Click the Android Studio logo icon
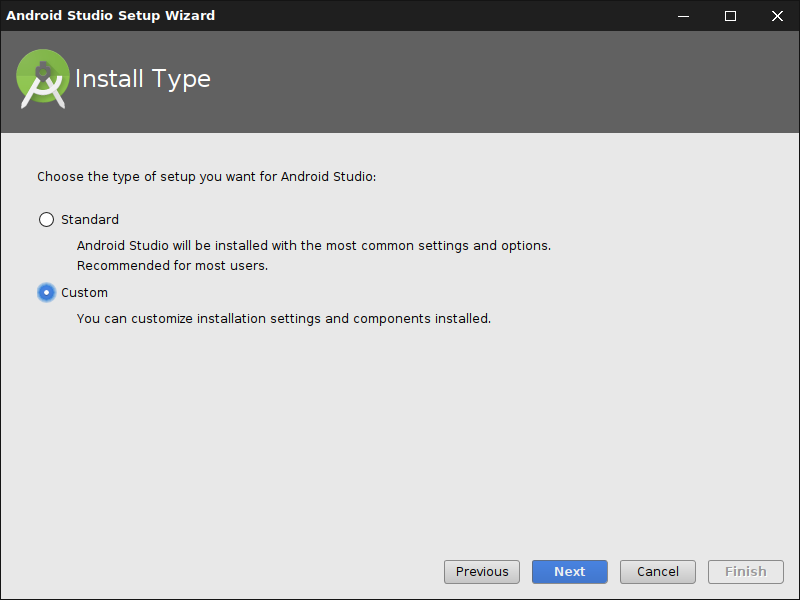 [x=43, y=79]
